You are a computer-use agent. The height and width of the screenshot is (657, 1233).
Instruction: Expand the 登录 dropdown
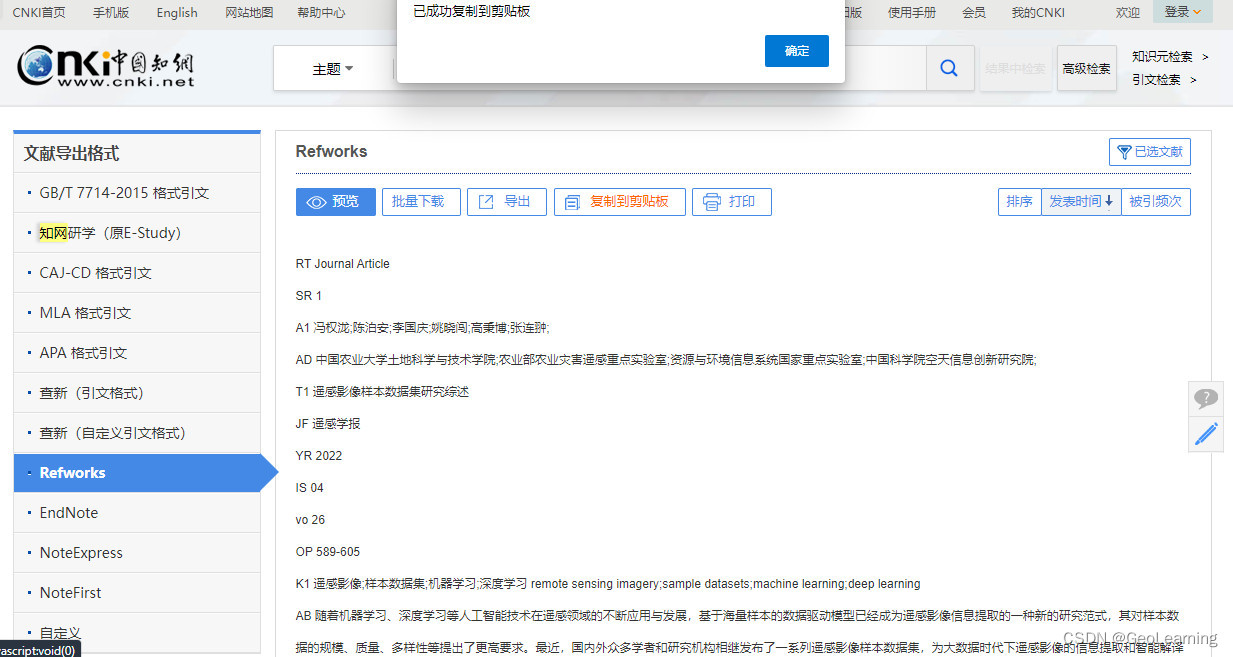coord(1181,12)
